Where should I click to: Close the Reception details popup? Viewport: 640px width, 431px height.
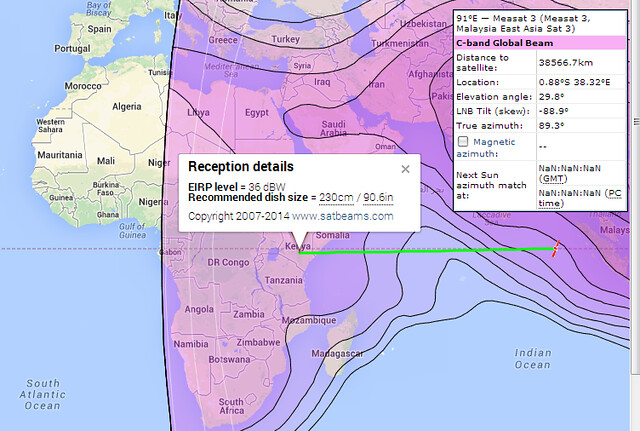click(x=405, y=169)
